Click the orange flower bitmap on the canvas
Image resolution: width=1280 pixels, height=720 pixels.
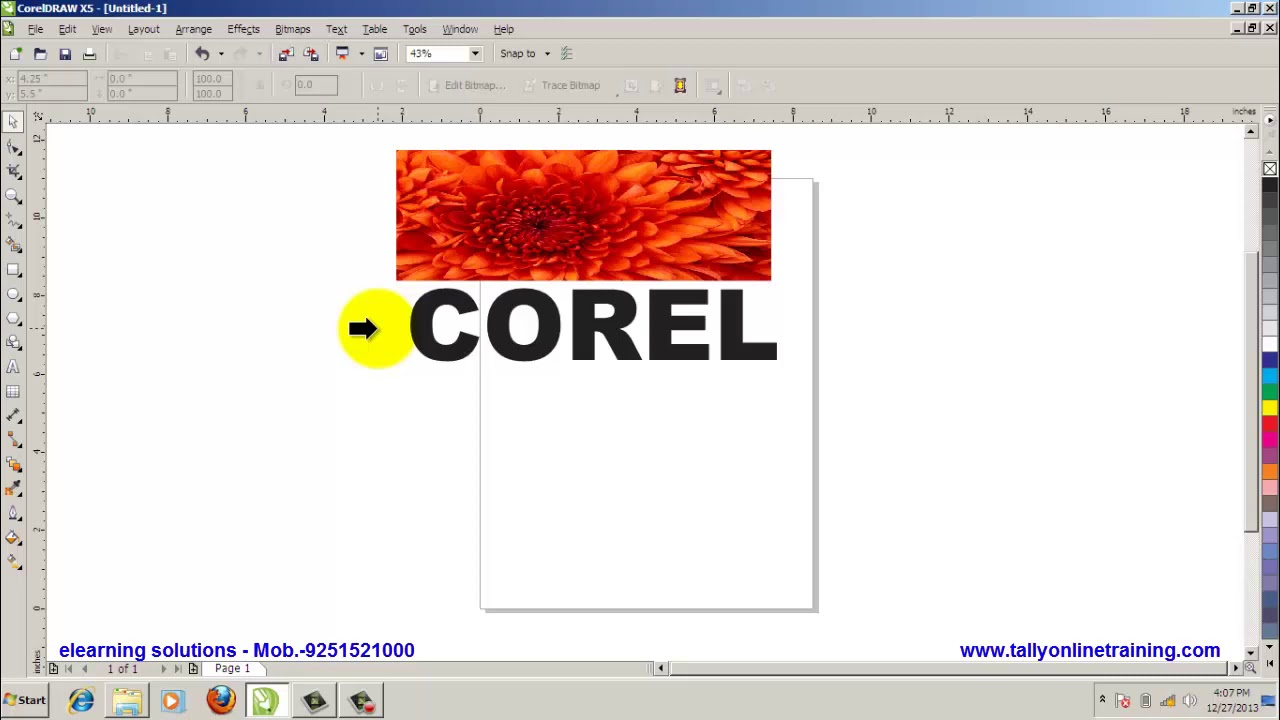583,215
